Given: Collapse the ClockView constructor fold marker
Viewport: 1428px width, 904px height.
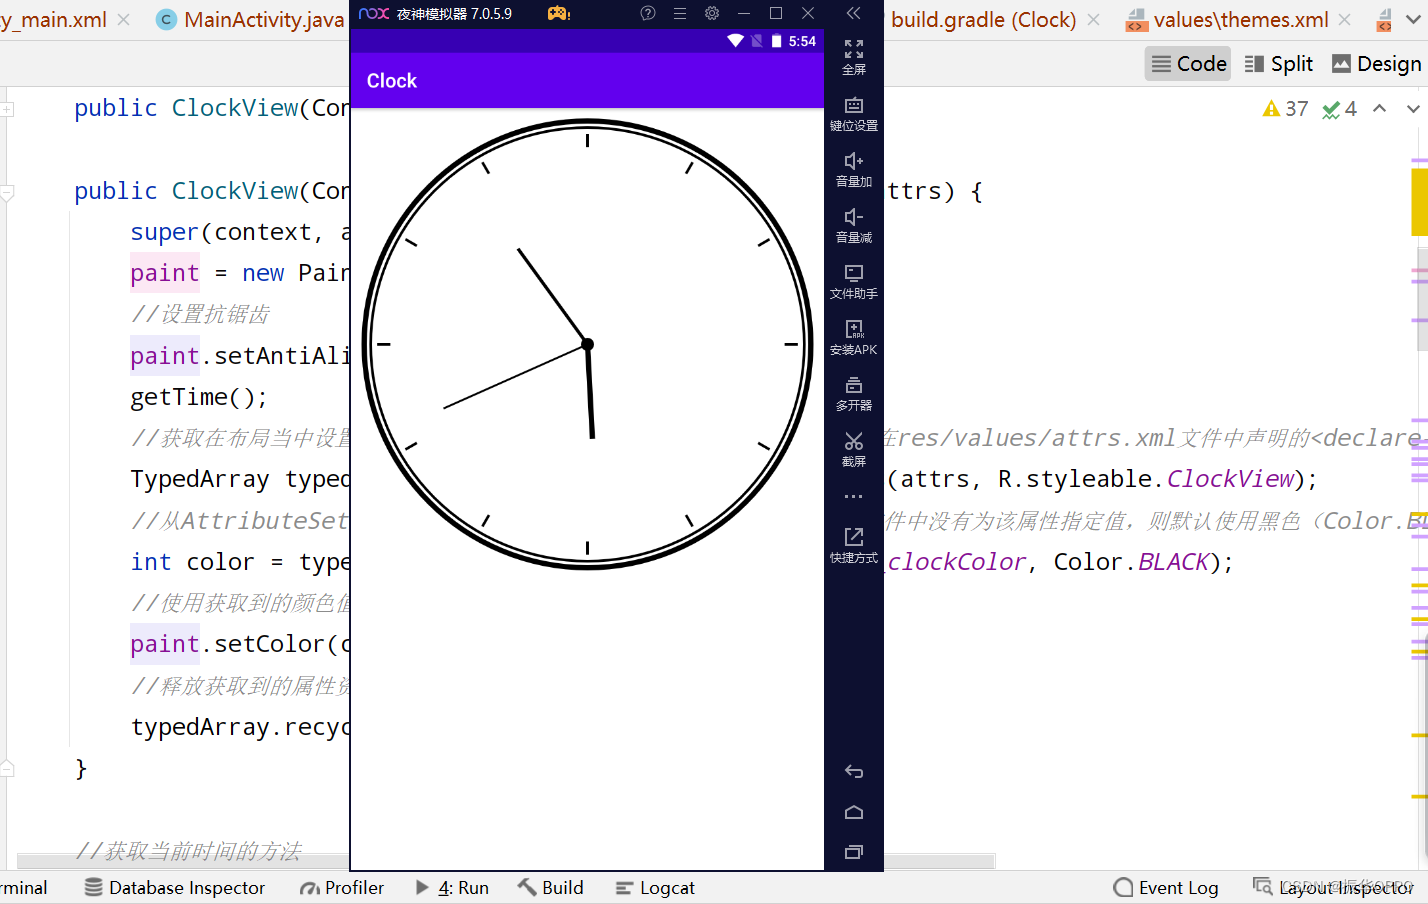Looking at the screenshot, I should [x=7, y=193].
